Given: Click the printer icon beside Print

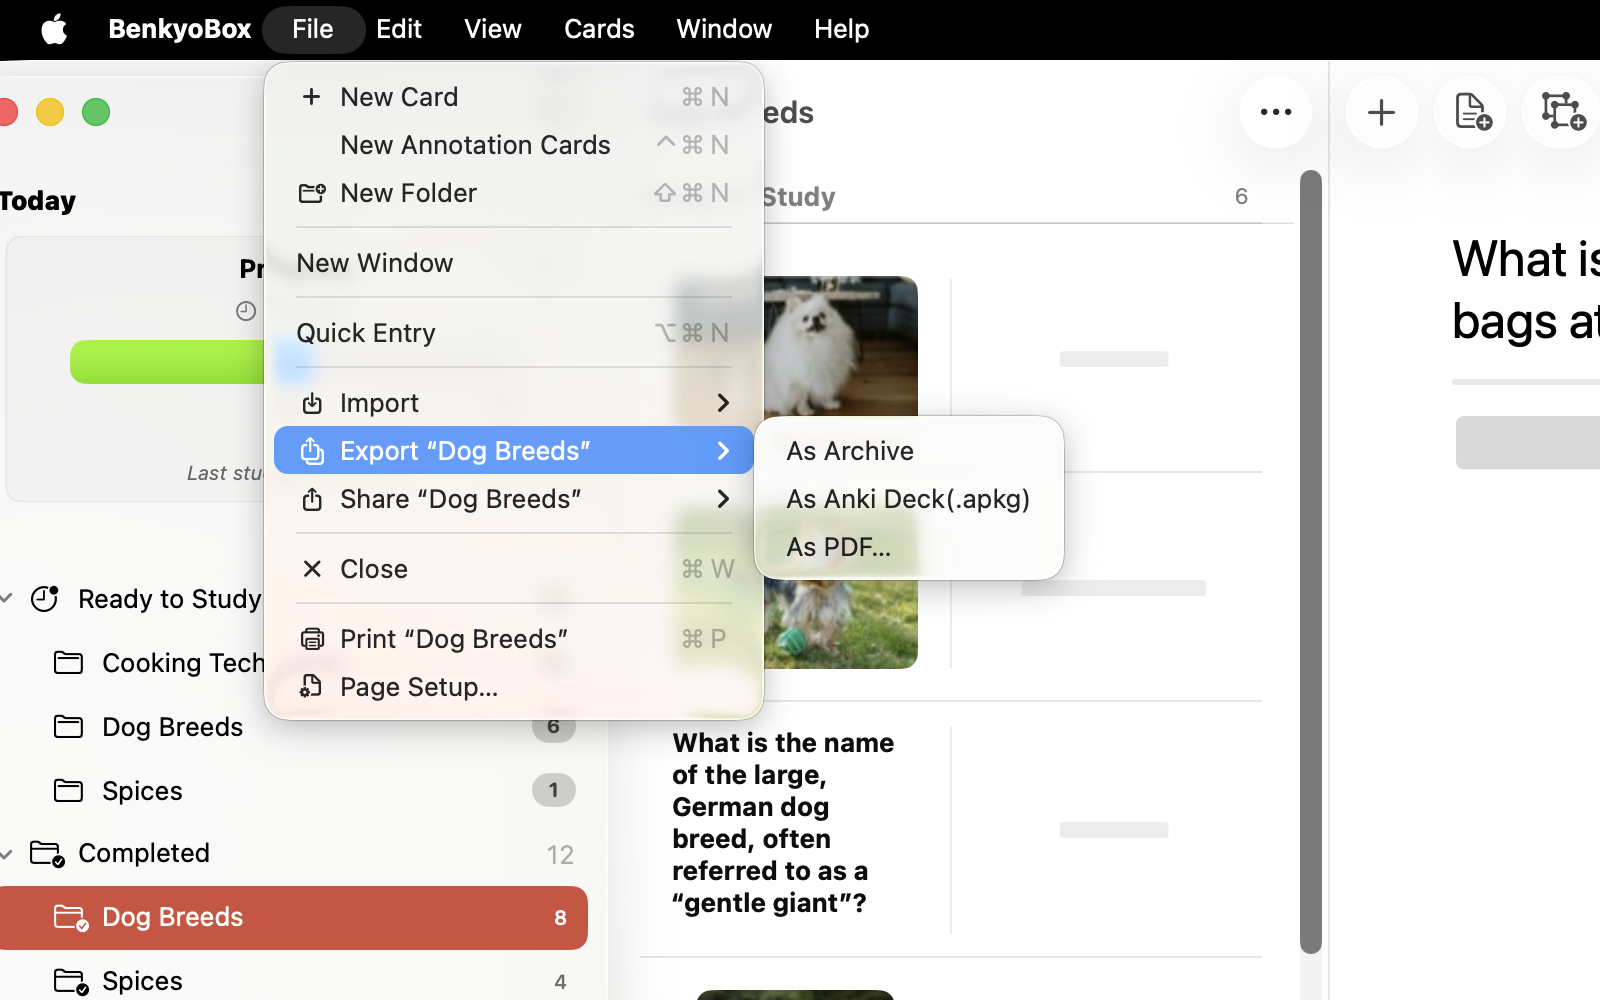Looking at the screenshot, I should (x=312, y=639).
